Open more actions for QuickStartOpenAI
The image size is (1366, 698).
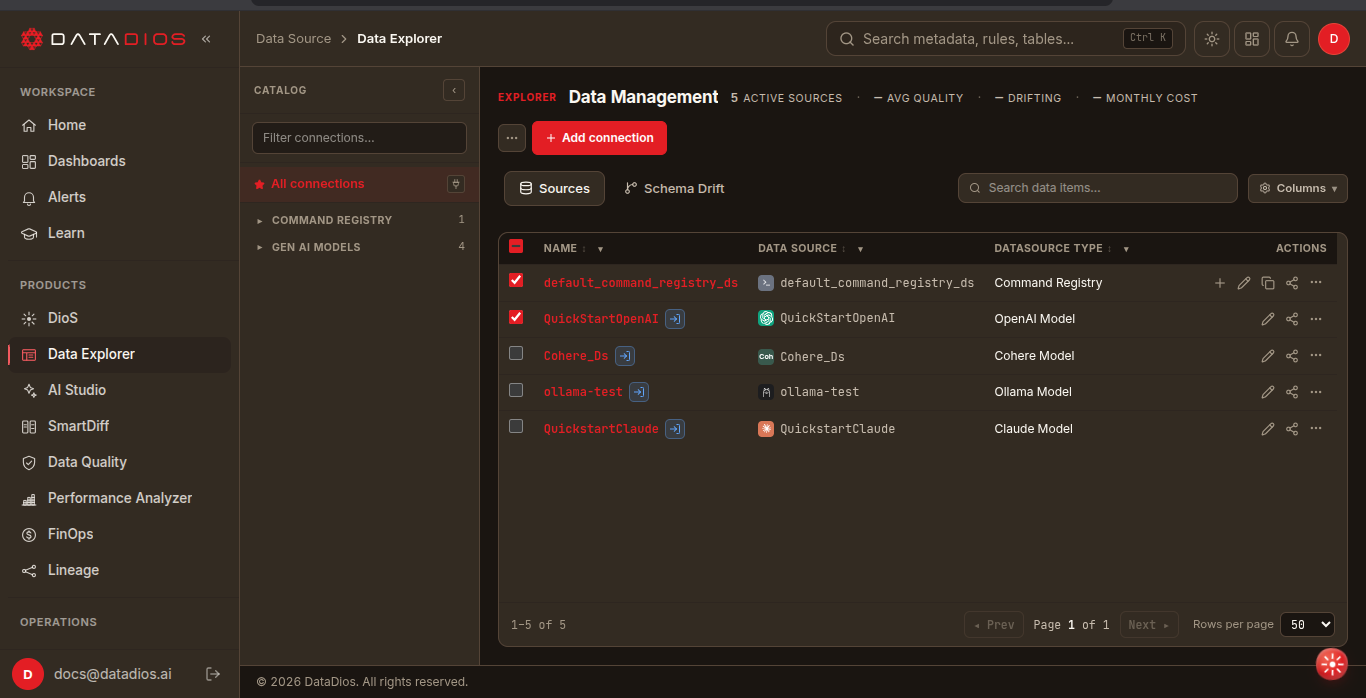point(1316,319)
